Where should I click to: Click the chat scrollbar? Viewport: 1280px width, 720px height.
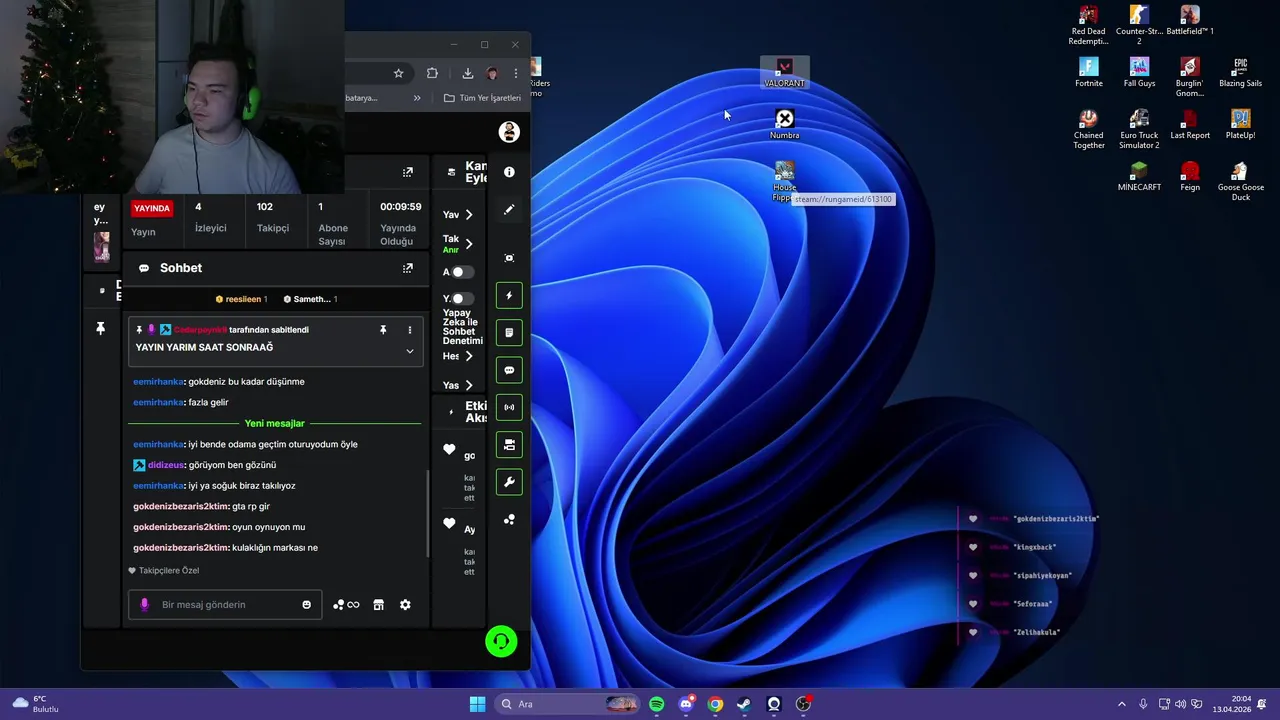(428, 514)
